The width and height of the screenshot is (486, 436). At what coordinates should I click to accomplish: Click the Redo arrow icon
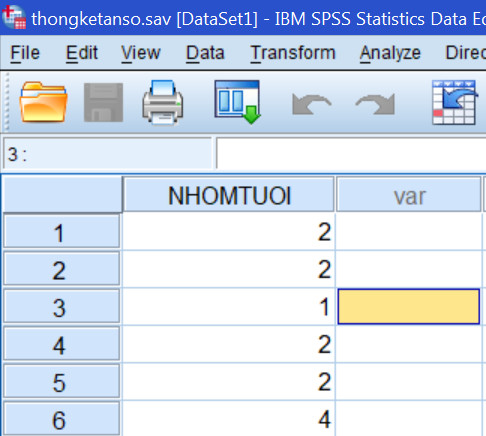[375, 104]
